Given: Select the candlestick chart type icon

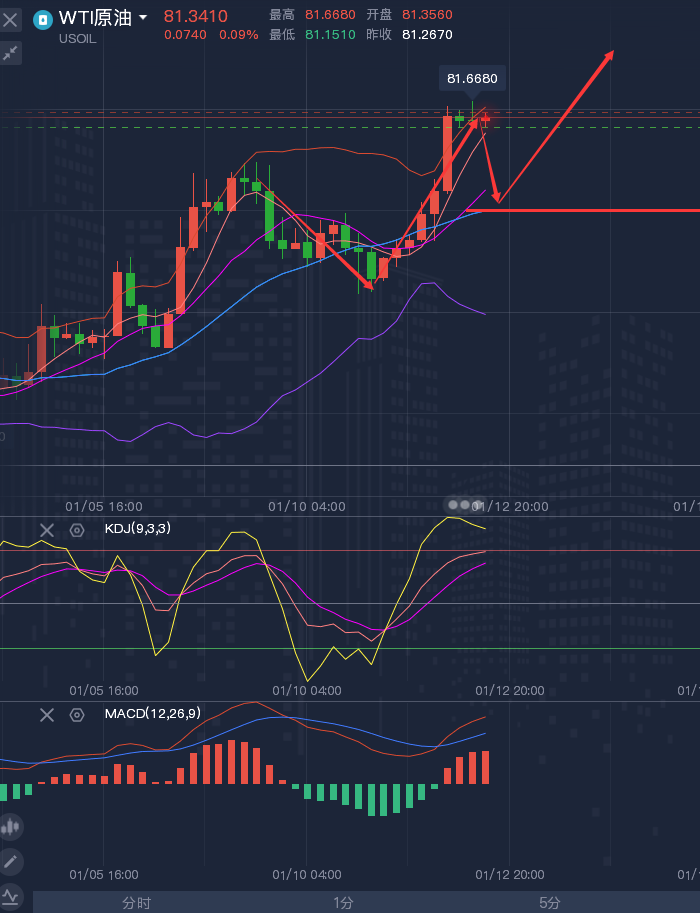Looking at the screenshot, I should click(x=11, y=827).
